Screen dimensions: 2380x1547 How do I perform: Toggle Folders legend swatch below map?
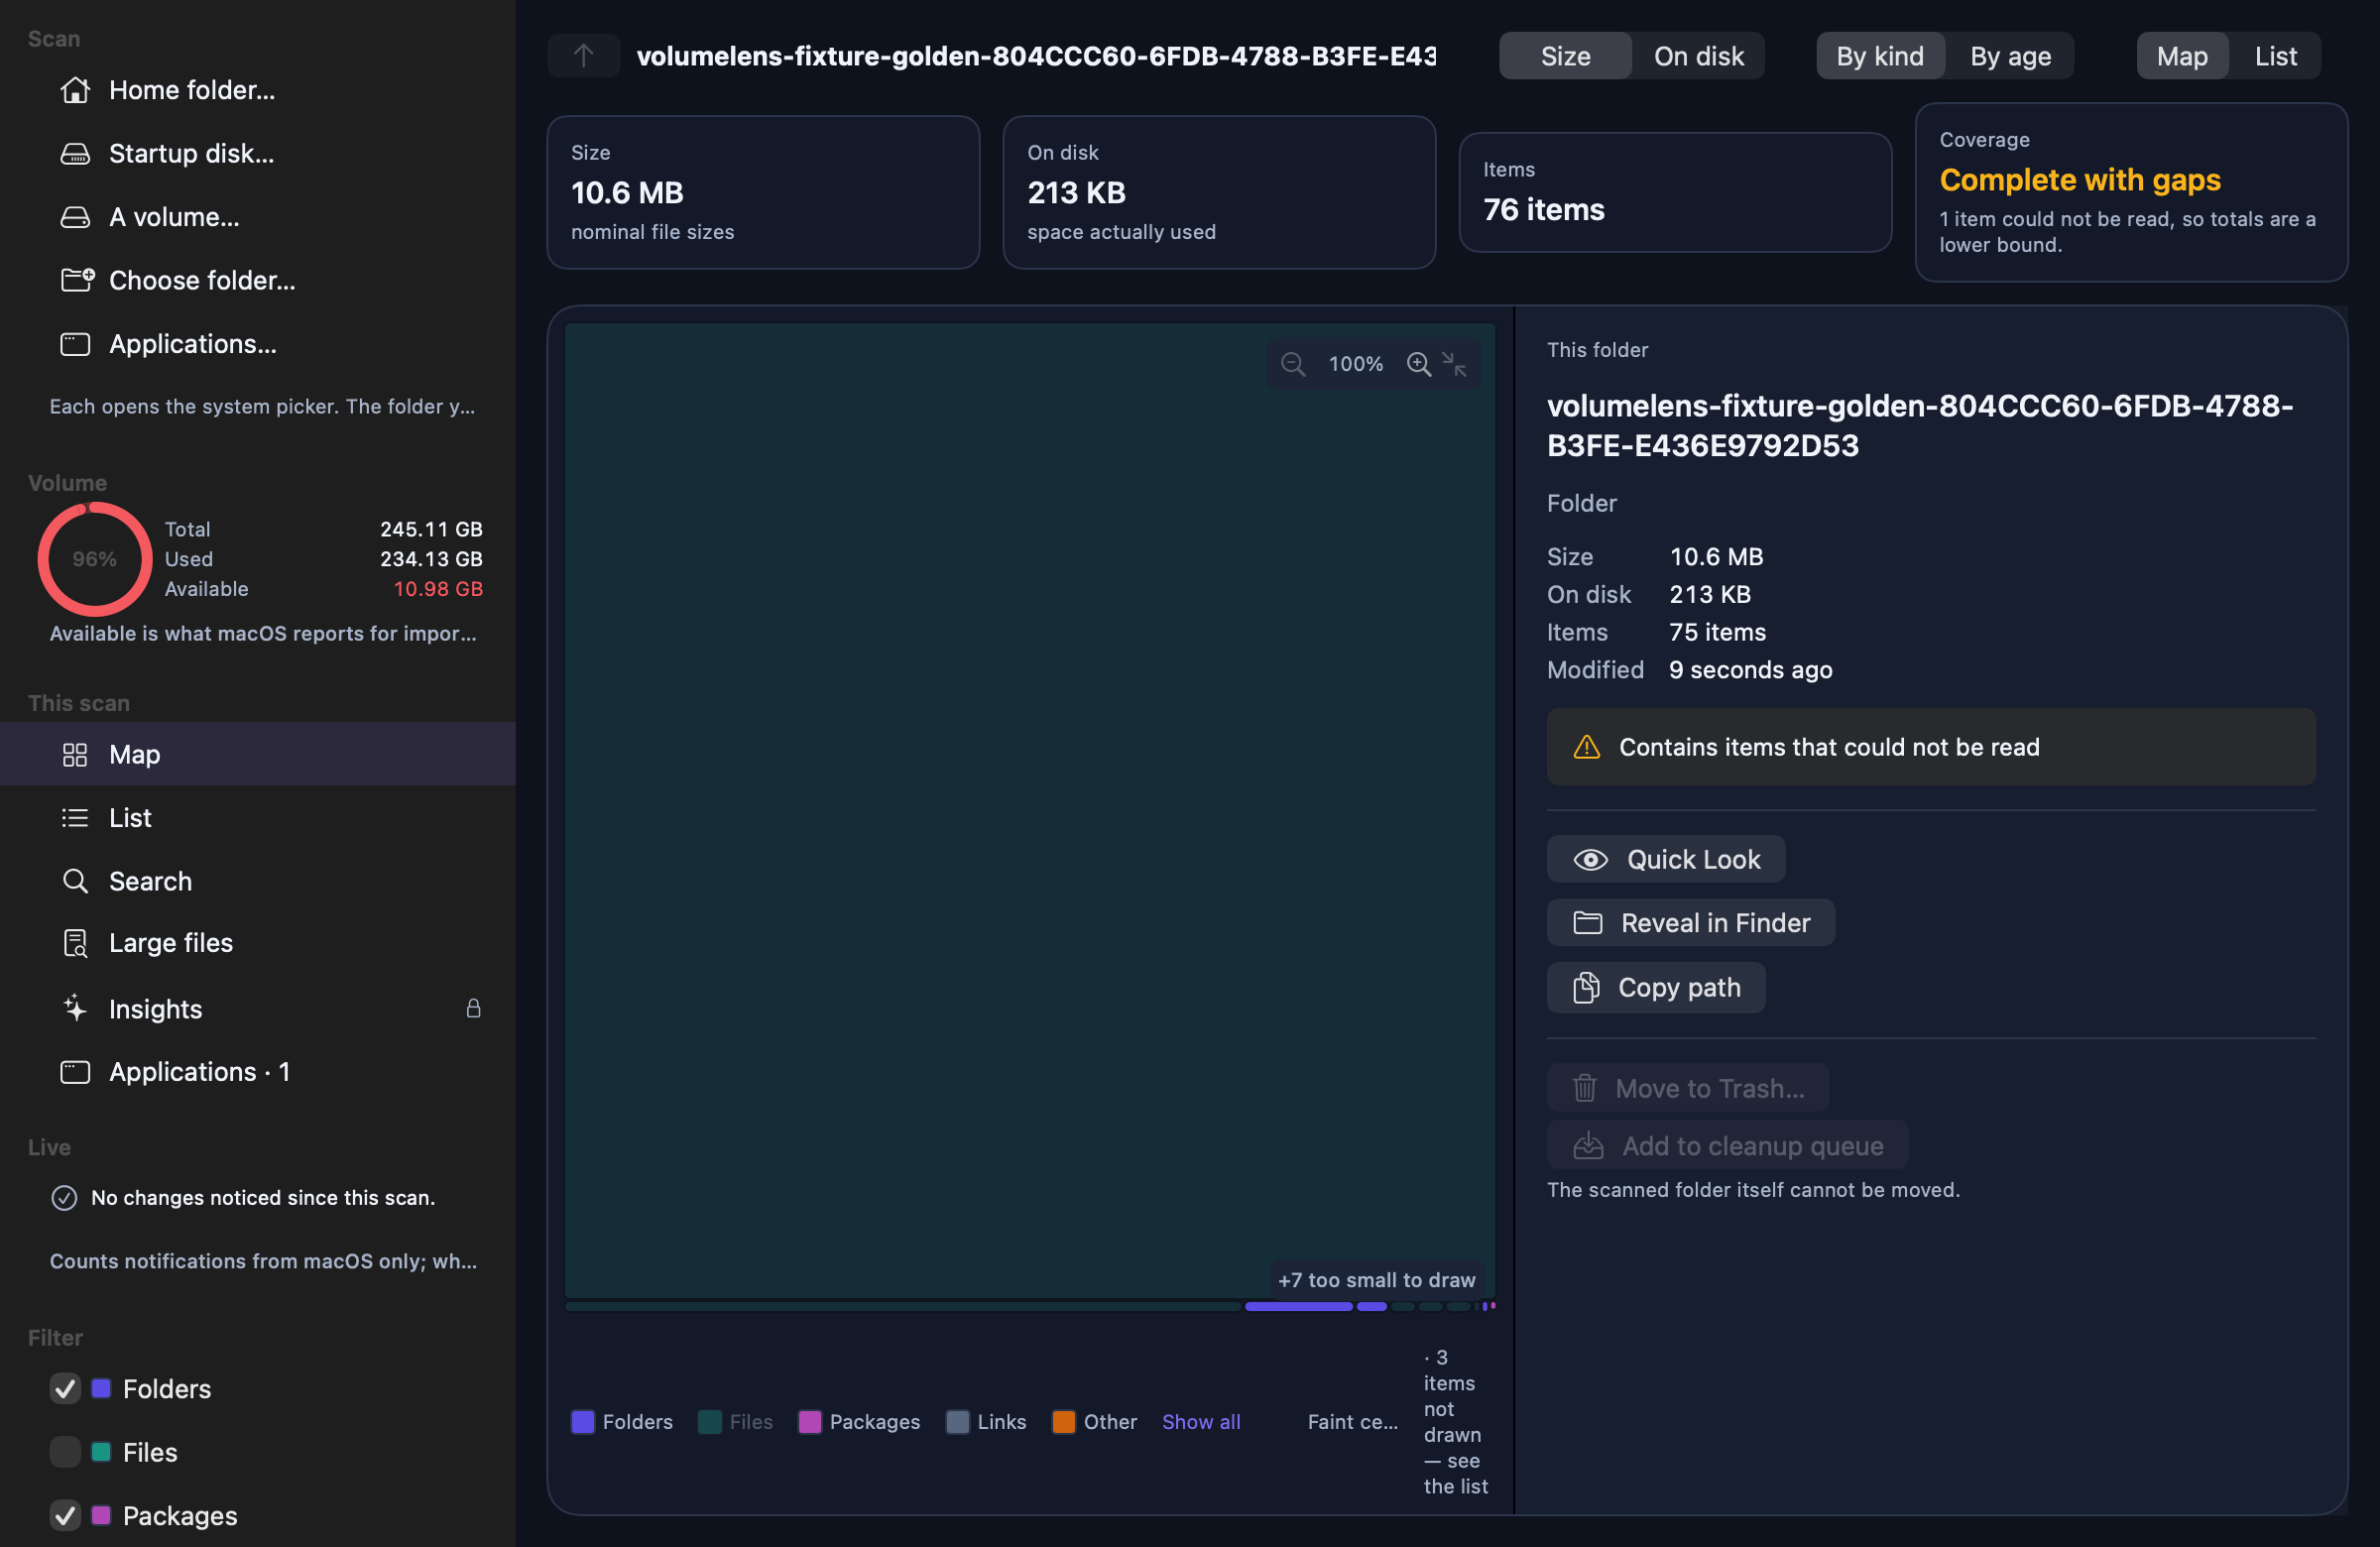pos(622,1422)
